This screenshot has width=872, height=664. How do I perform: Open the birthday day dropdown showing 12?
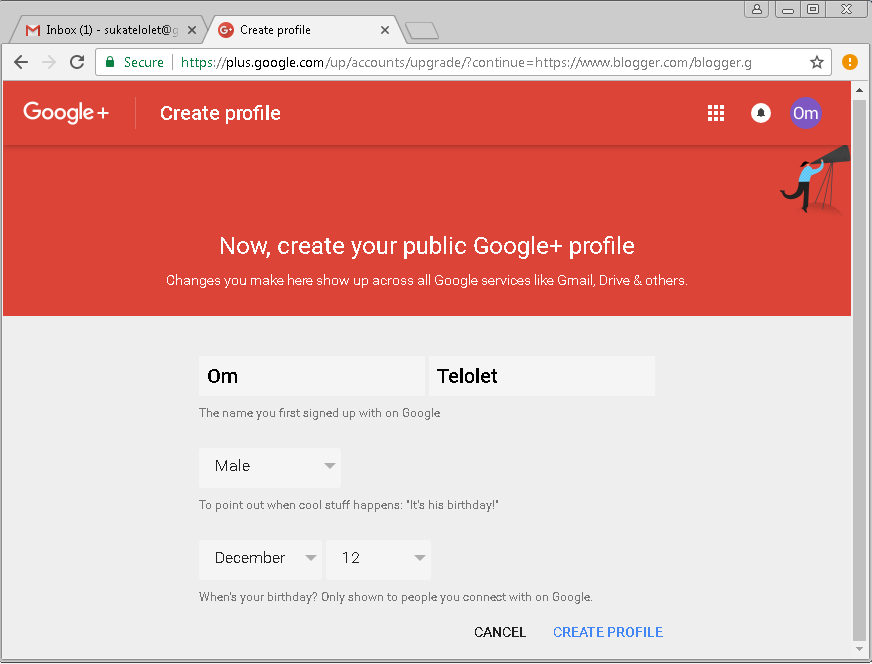click(x=378, y=559)
